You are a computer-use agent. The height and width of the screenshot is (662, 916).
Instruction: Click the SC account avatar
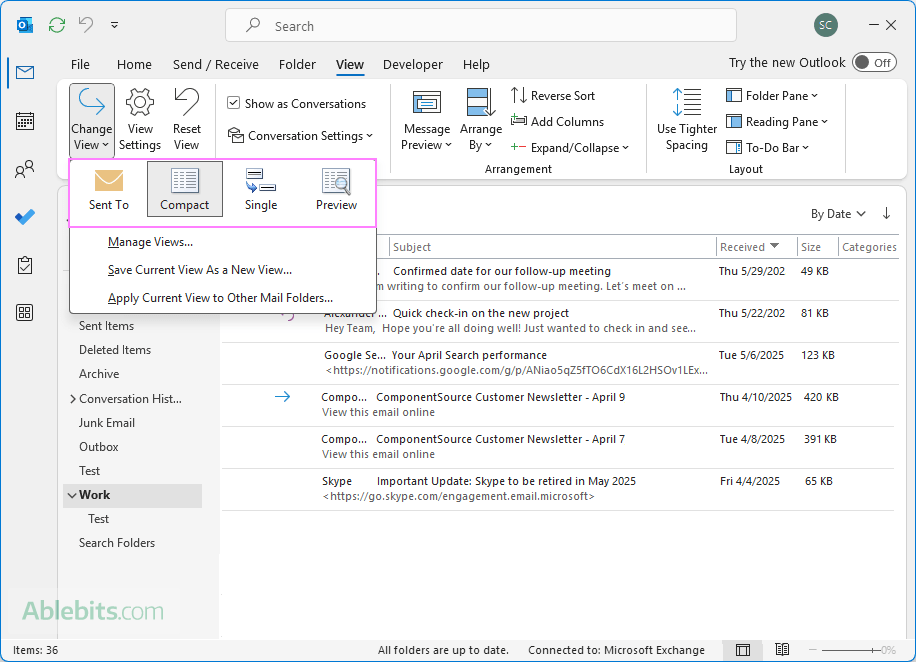coord(825,25)
